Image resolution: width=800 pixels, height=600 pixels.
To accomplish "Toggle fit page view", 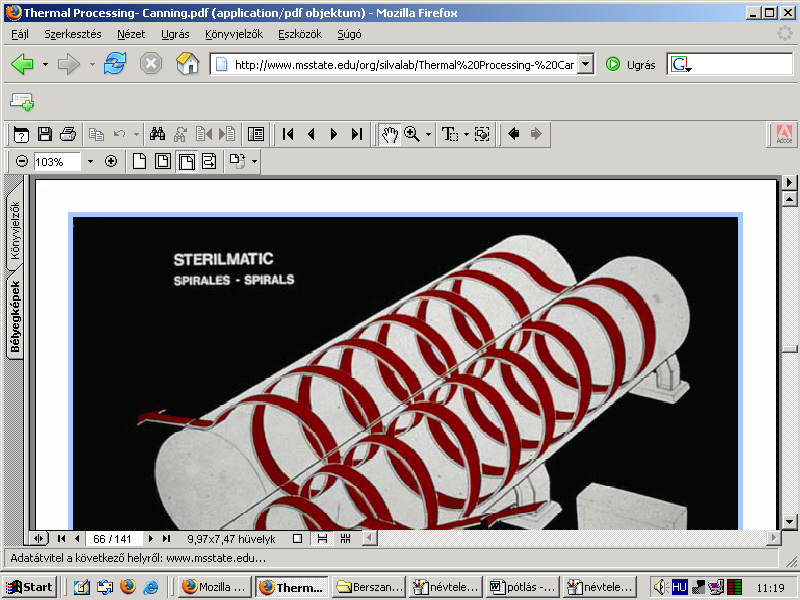I will (x=163, y=162).
